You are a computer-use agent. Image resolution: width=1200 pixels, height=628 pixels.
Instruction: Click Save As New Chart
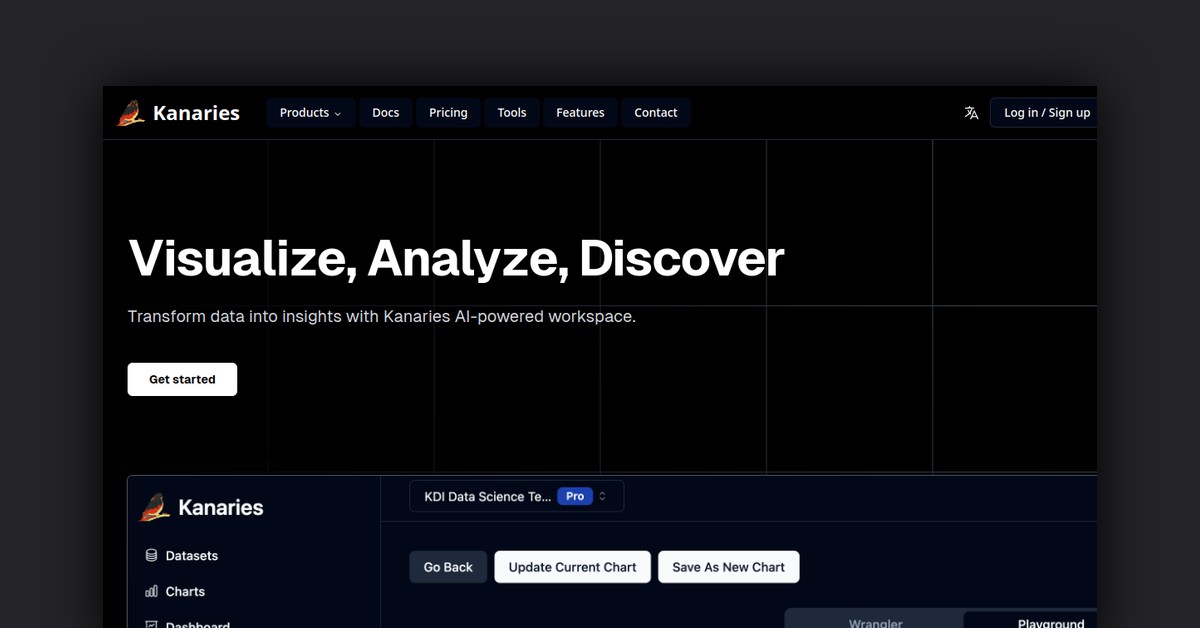point(728,567)
